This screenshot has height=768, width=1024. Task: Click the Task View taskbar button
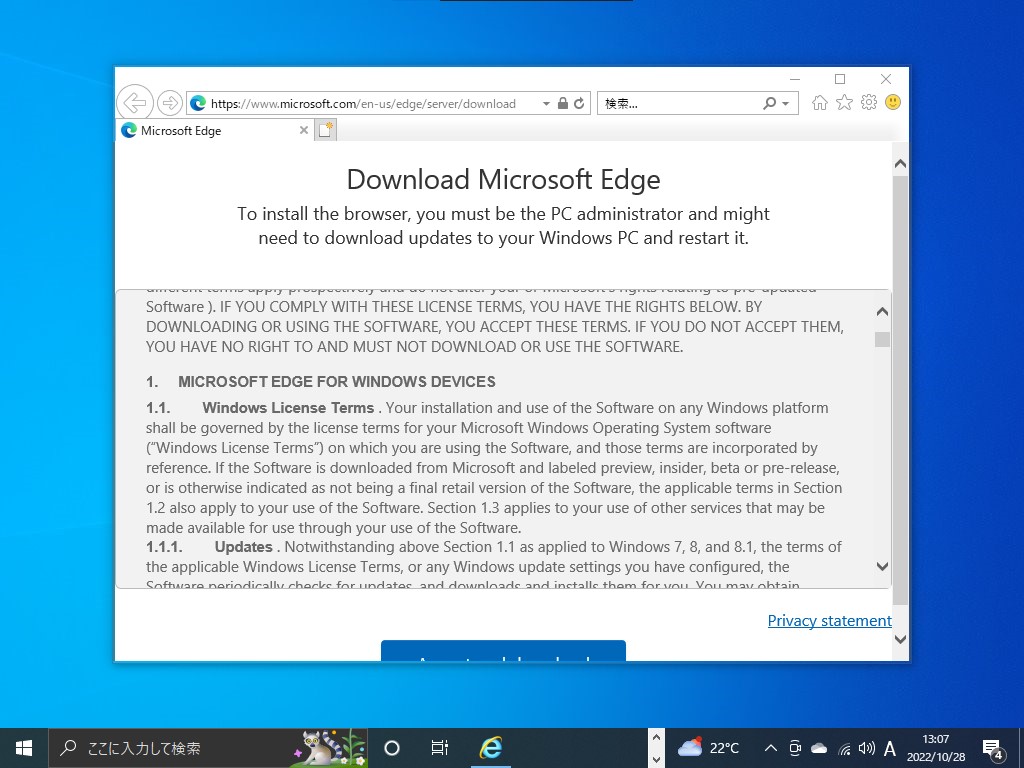point(439,747)
